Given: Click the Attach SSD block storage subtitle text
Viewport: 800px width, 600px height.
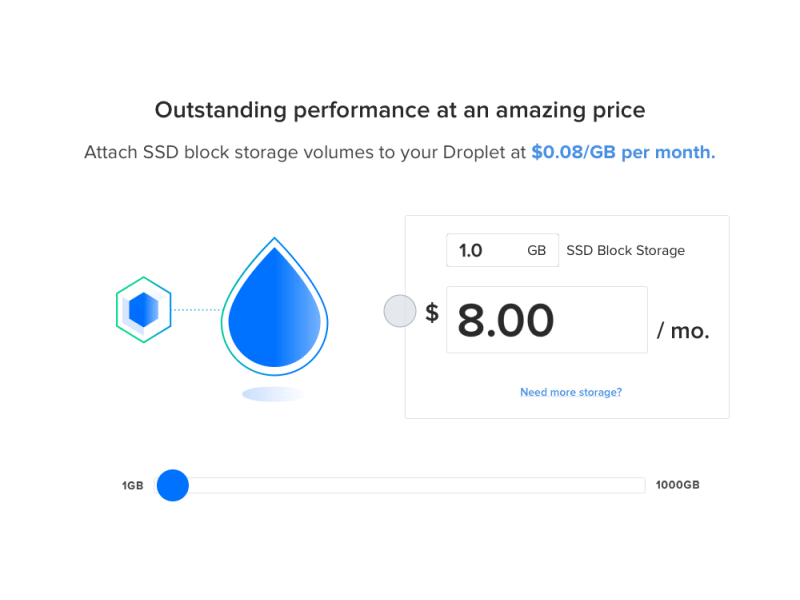Looking at the screenshot, I should pos(305,152).
